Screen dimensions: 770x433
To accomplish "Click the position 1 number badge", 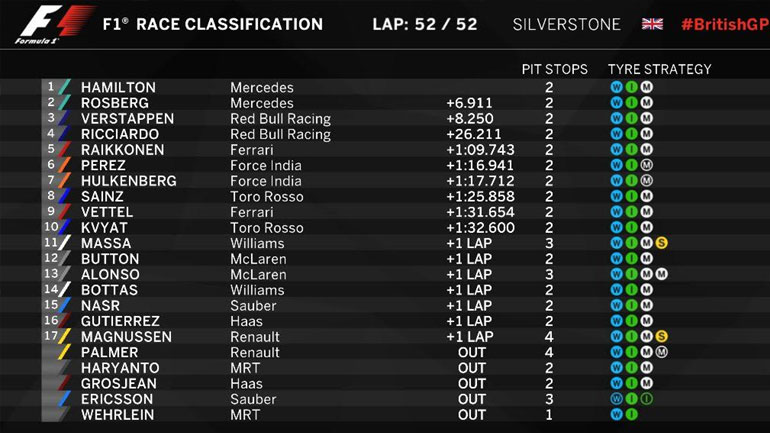I will click(50, 87).
